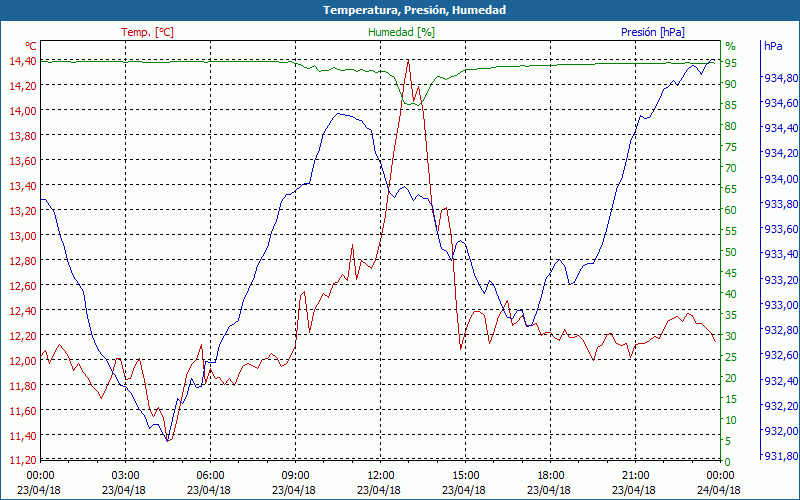Click the '933,00' pressure axis value

pos(781,305)
